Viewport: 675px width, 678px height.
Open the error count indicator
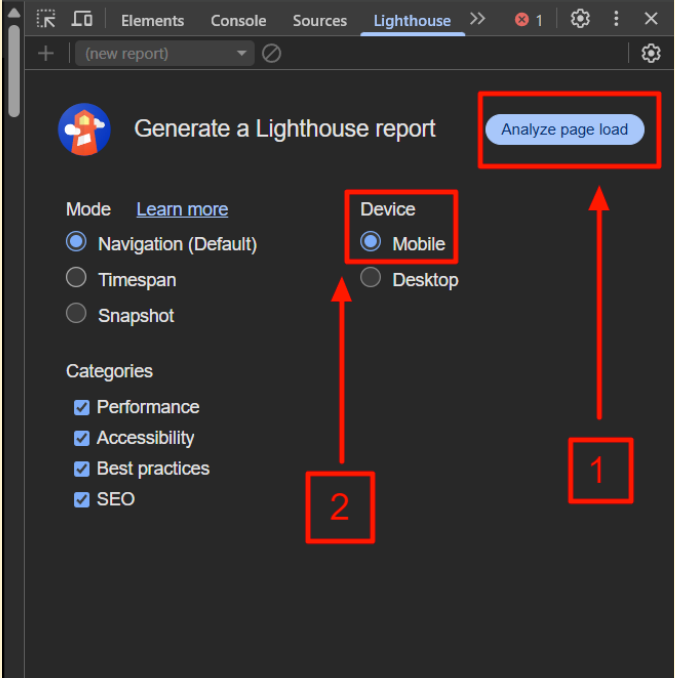click(x=528, y=20)
